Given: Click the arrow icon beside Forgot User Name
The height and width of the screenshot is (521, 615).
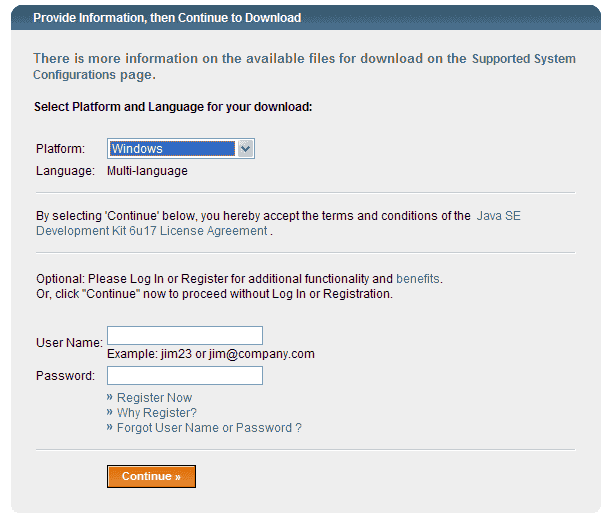Looking at the screenshot, I should pos(110,428).
